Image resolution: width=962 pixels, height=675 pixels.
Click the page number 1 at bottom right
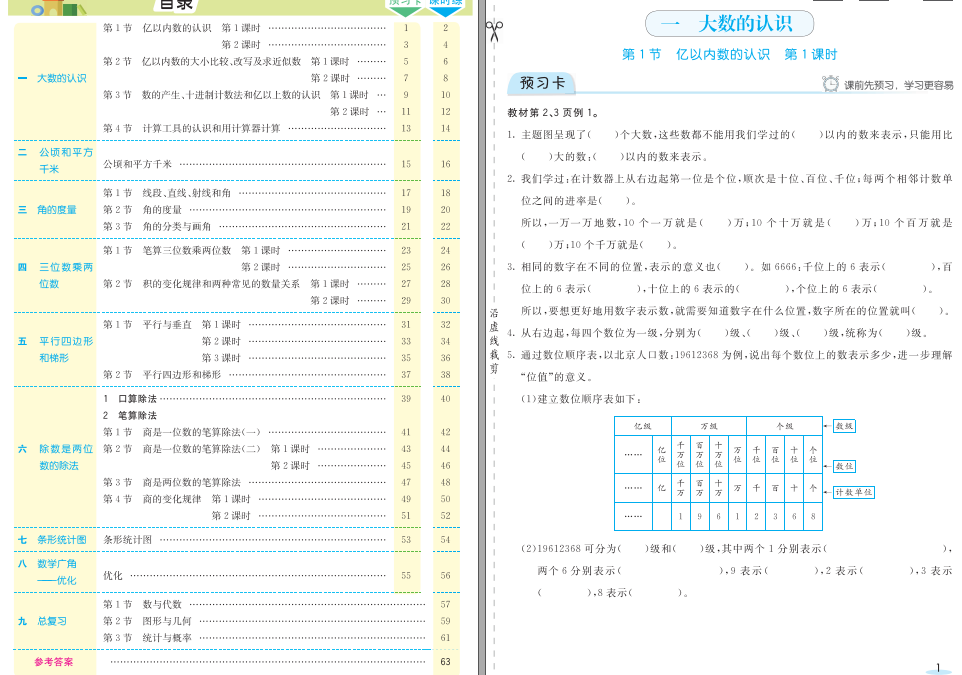click(x=938, y=668)
